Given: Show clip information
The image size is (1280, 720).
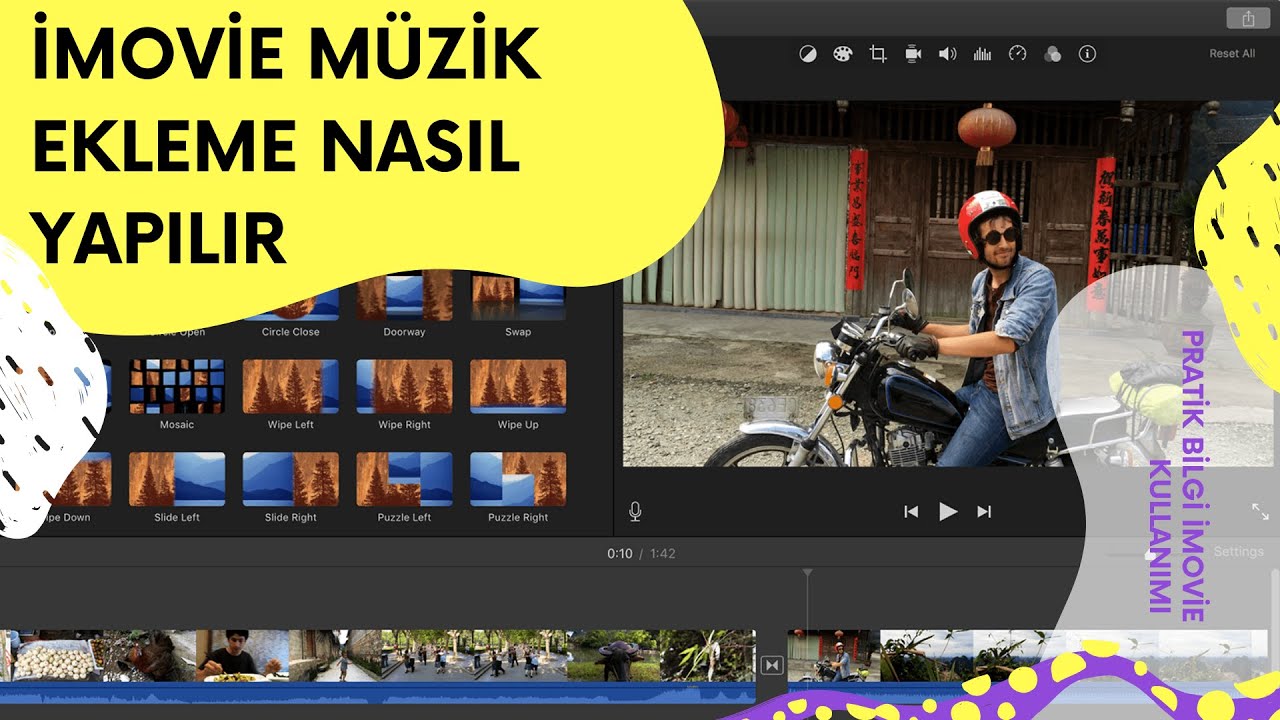Looking at the screenshot, I should [x=1088, y=54].
